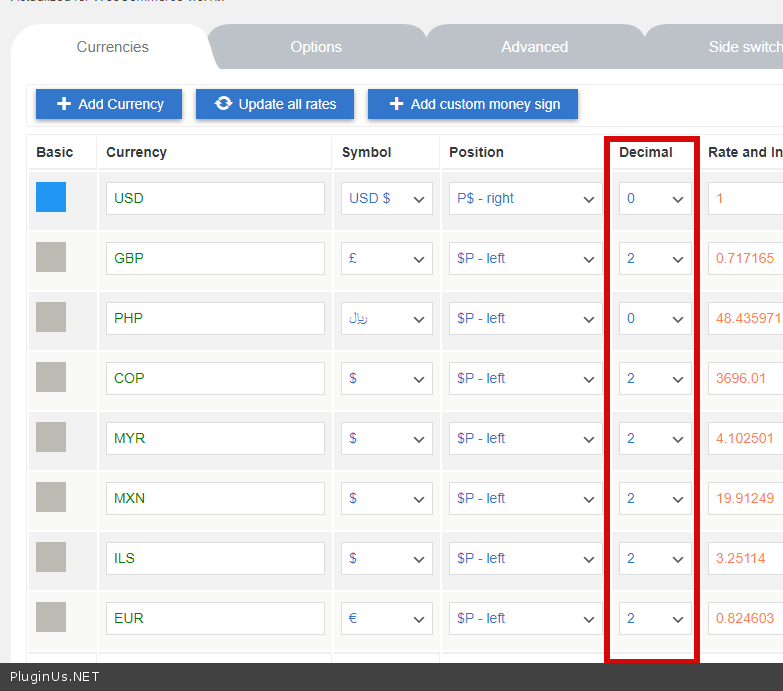
Task: Go to the Side switcher tab
Action: coord(744,47)
